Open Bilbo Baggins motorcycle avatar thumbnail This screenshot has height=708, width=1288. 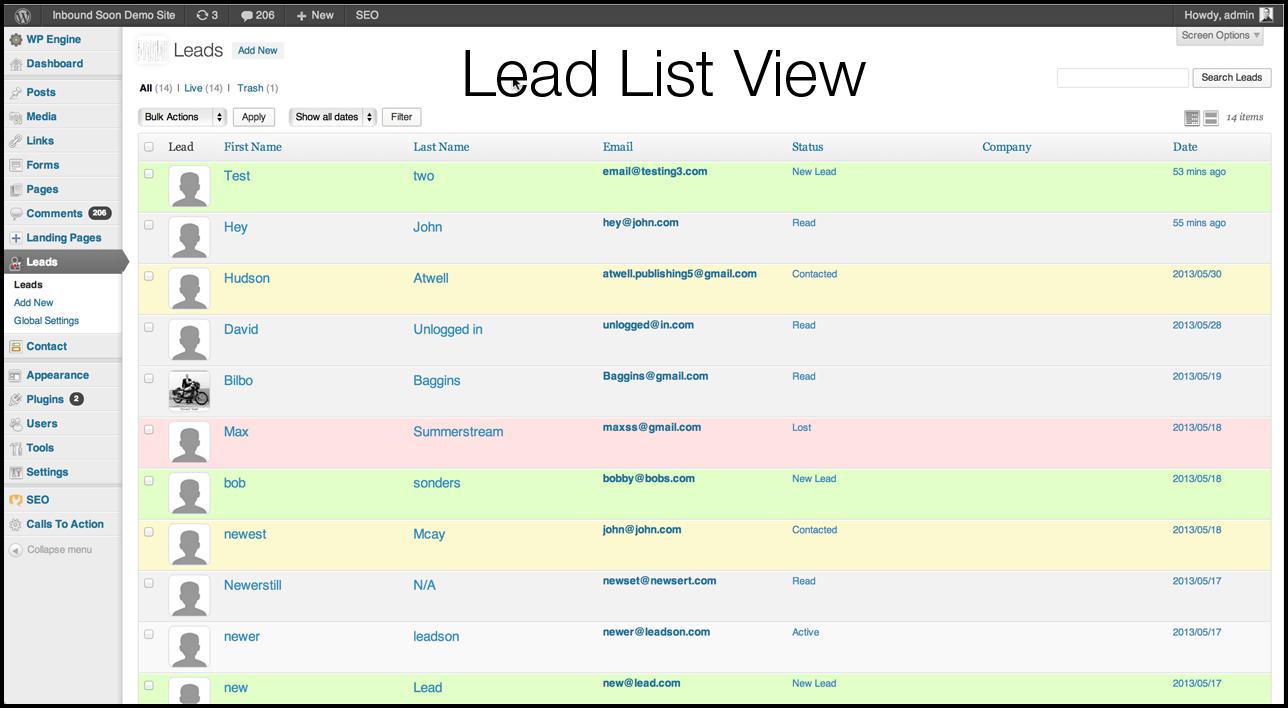click(189, 391)
